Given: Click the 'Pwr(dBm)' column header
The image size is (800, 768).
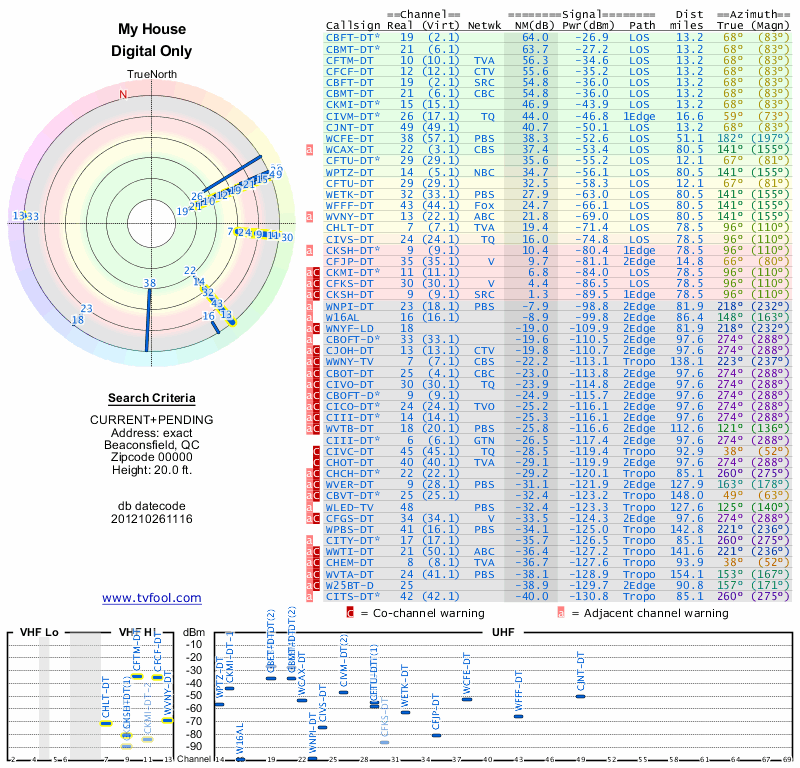Looking at the screenshot, I should [x=588, y=26].
